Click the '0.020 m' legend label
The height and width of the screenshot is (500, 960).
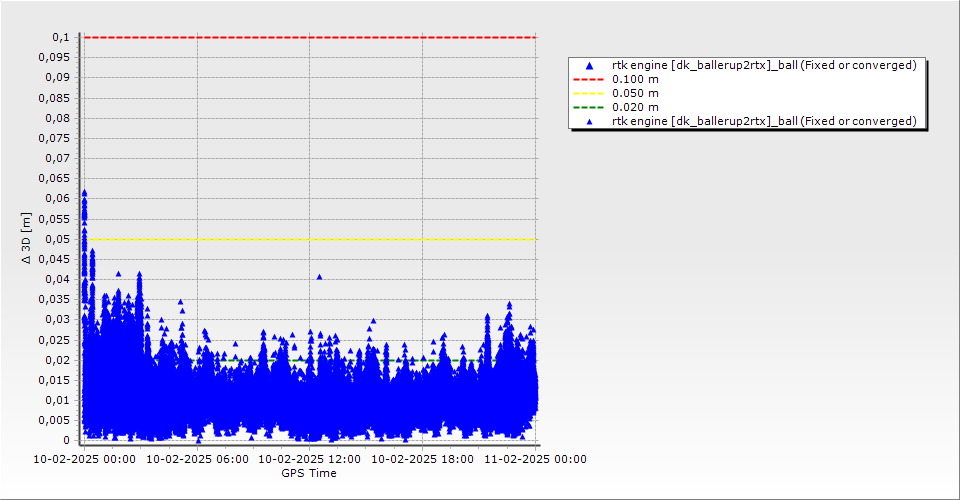[636, 108]
